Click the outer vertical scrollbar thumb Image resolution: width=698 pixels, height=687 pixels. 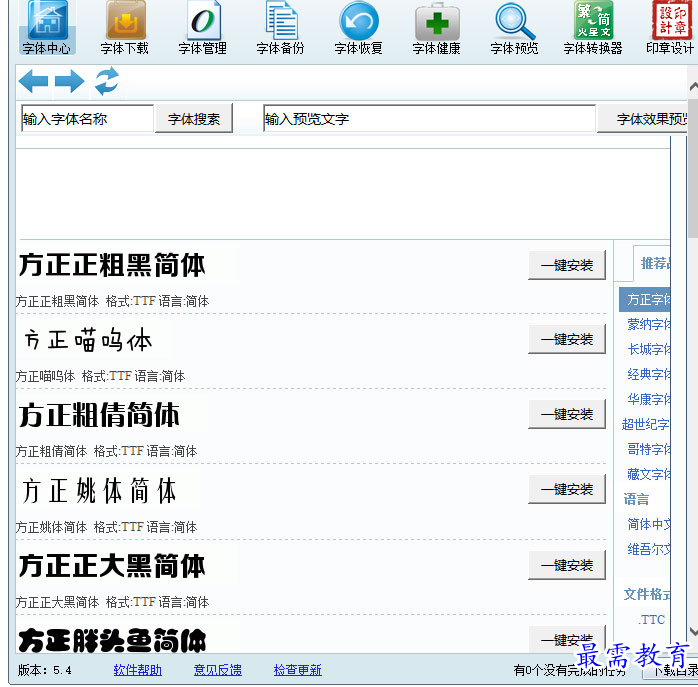693,168
